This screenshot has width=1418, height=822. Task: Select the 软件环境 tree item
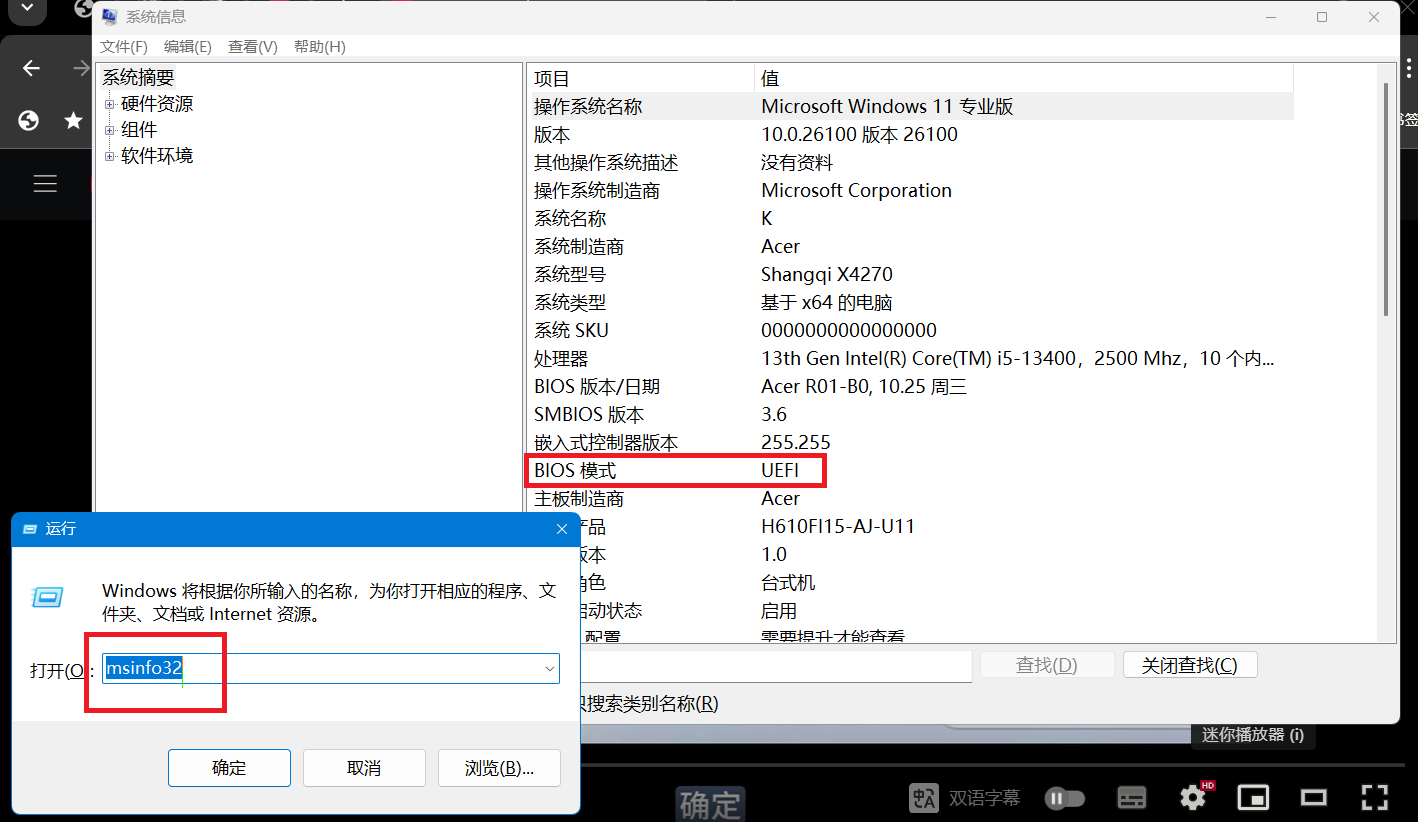click(157, 156)
